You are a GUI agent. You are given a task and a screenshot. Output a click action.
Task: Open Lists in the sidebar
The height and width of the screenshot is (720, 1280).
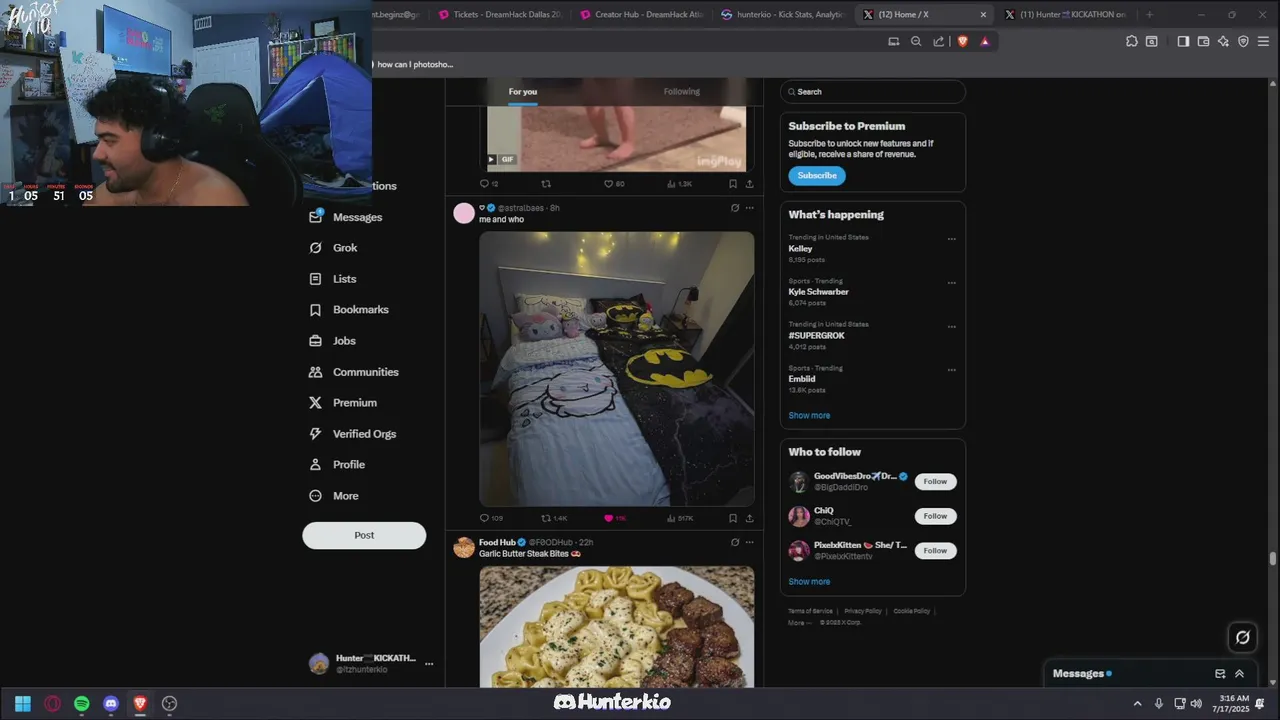click(x=333, y=279)
